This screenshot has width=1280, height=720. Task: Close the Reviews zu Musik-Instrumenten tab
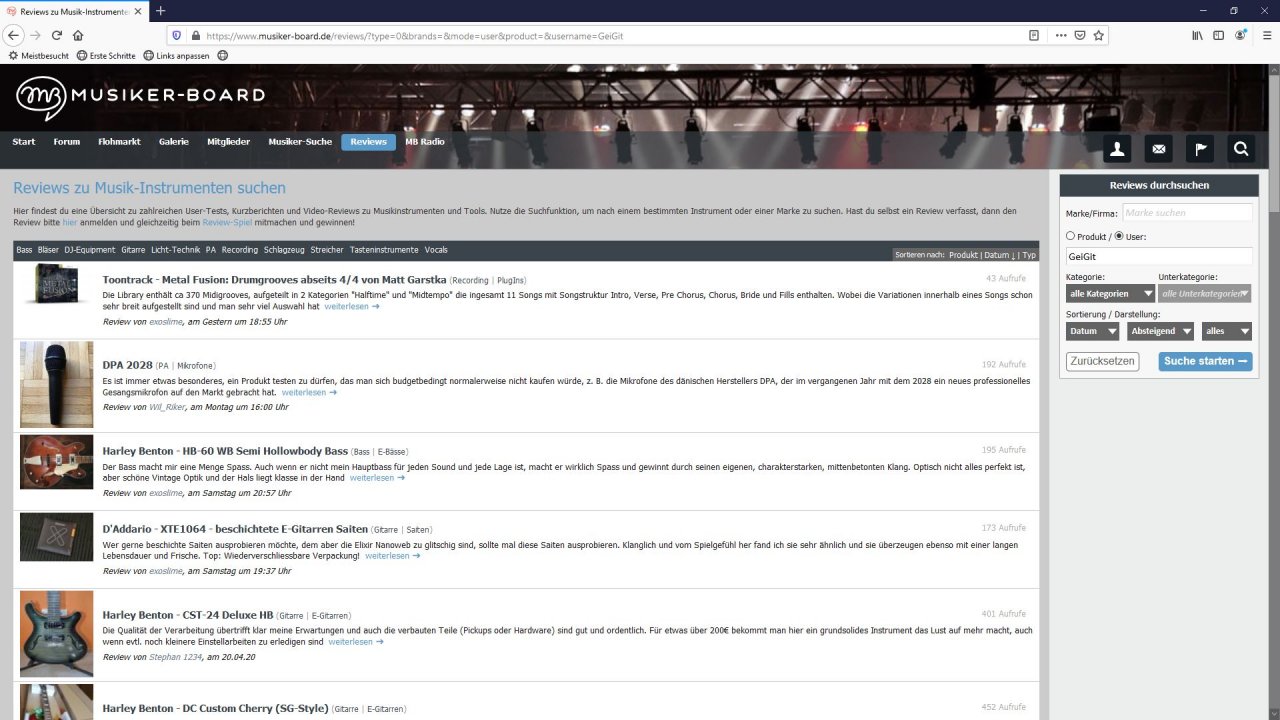point(138,11)
